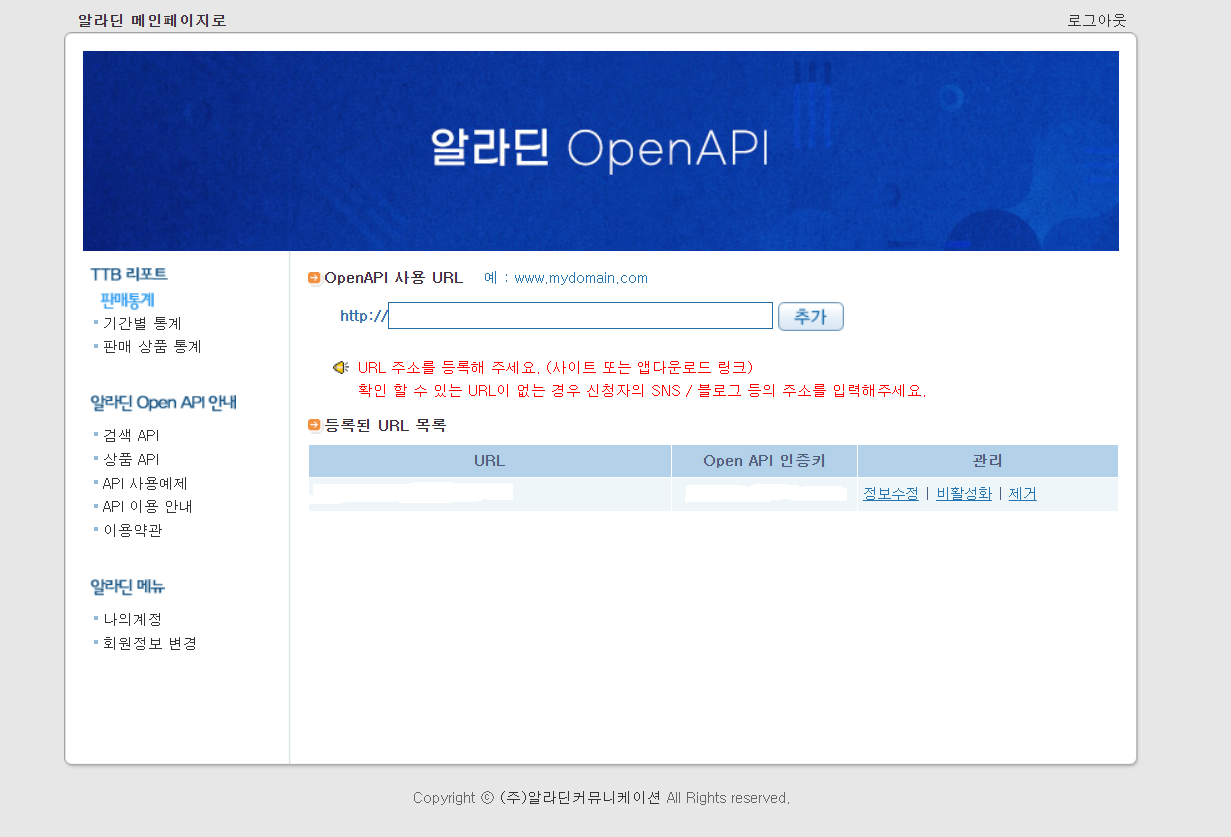Image resolution: width=1231 pixels, height=837 pixels.
Task: Click the 인증키 value cell in the table
Action: [764, 494]
